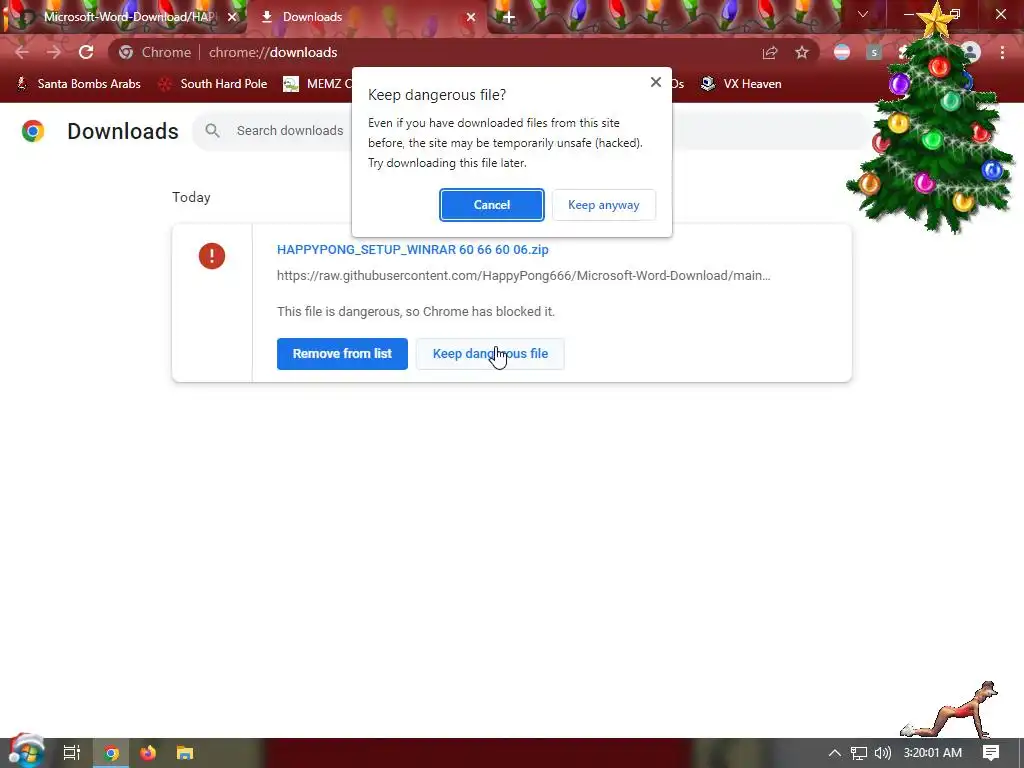Focus the Search downloads field
The height and width of the screenshot is (768, 1024).
coord(290,131)
